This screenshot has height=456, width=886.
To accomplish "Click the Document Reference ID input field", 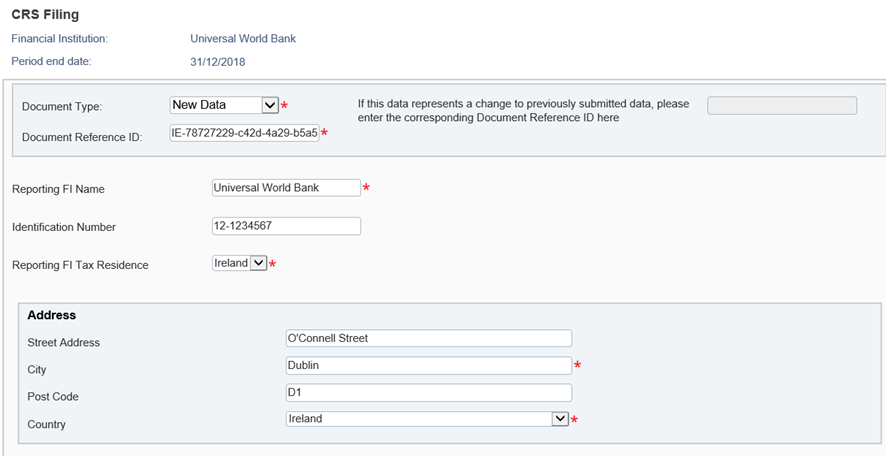I will click(x=244, y=134).
